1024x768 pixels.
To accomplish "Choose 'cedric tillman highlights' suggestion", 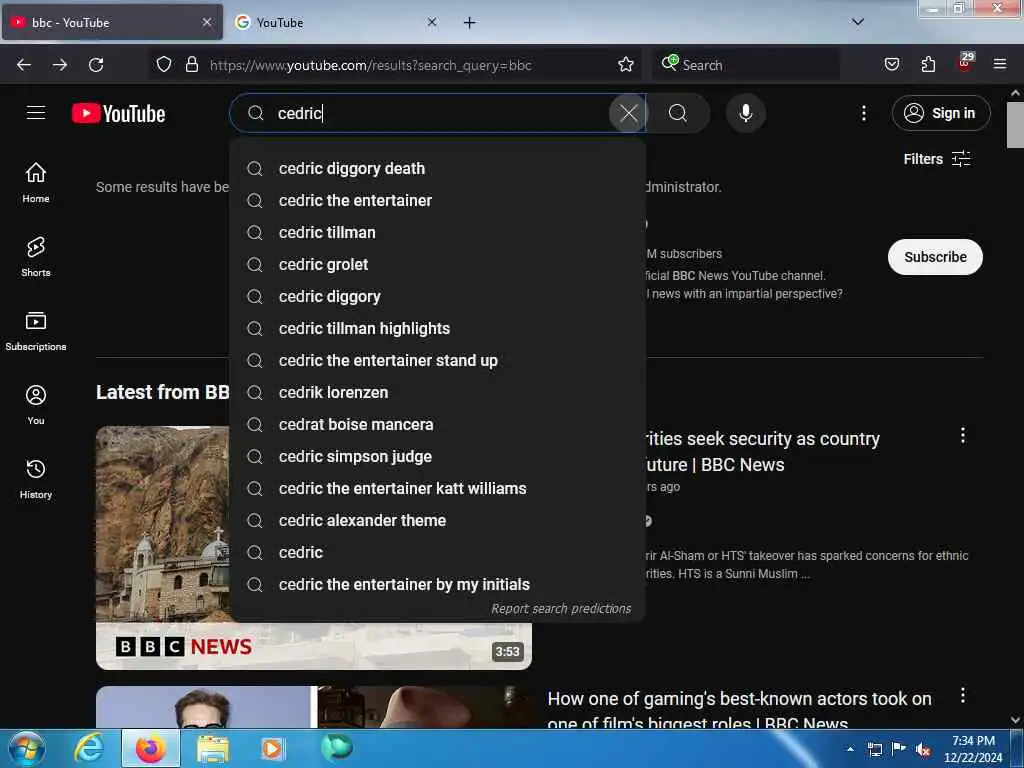I will pos(438,328).
